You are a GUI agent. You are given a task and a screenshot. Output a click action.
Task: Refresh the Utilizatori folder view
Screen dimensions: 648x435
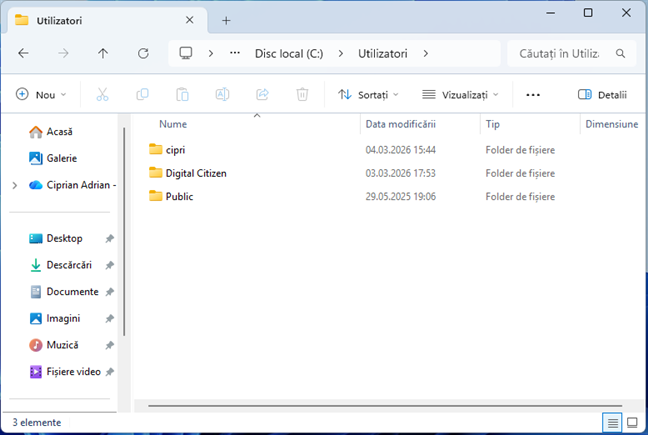[143, 53]
